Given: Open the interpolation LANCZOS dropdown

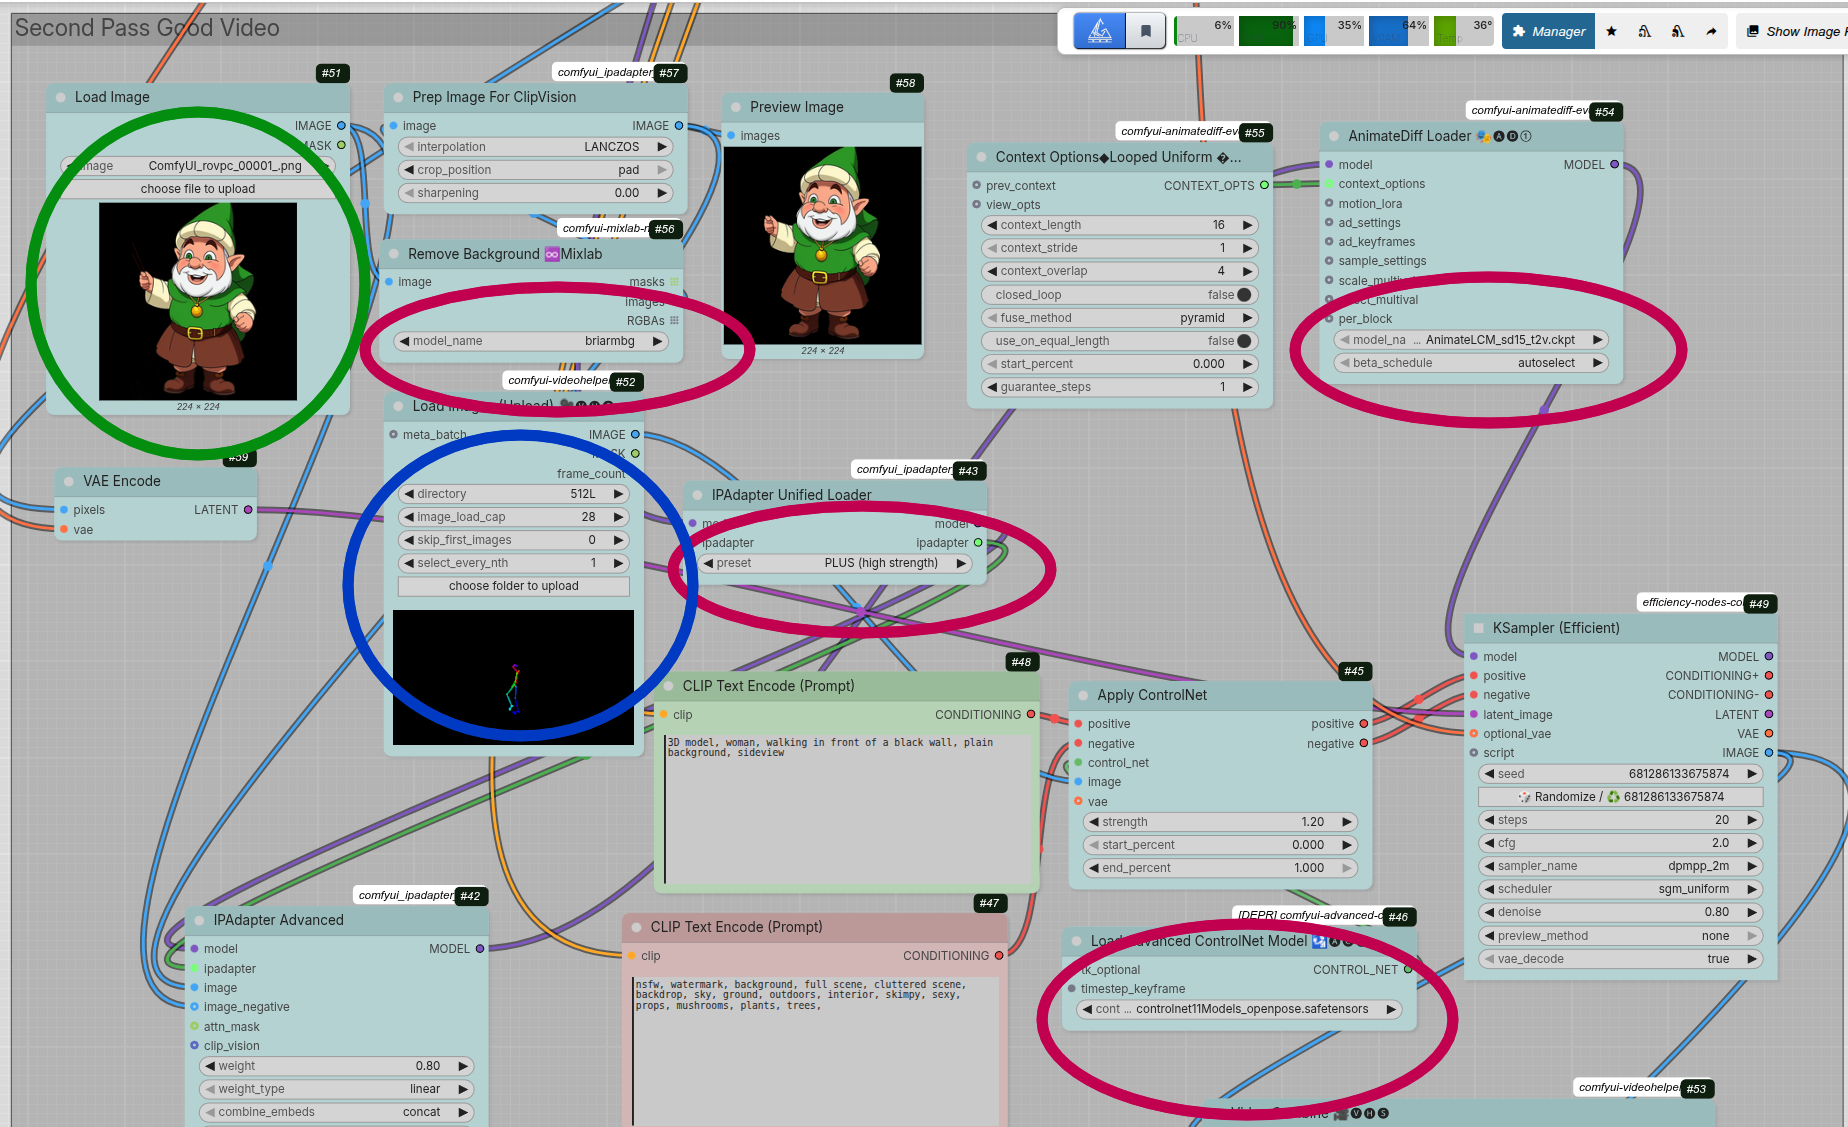Looking at the screenshot, I should [x=535, y=147].
